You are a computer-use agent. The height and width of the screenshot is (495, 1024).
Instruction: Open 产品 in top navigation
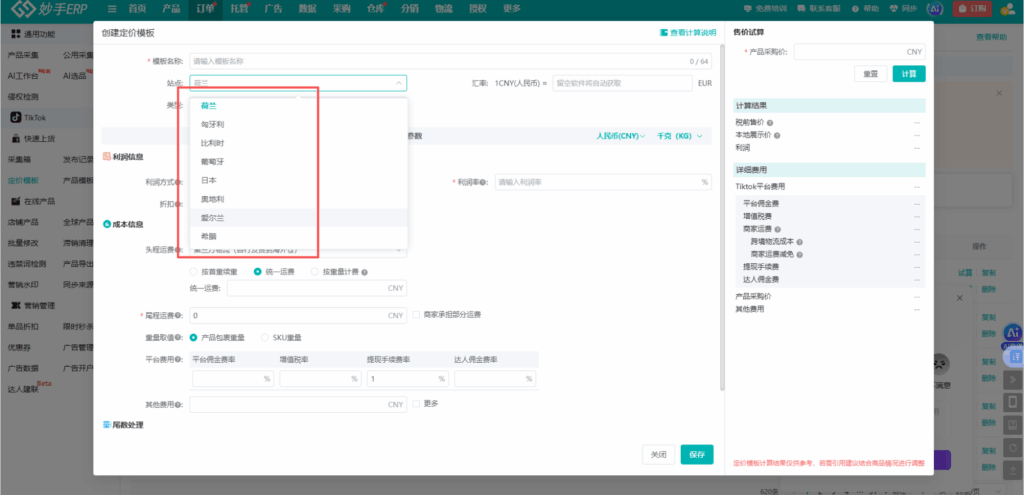[171, 9]
